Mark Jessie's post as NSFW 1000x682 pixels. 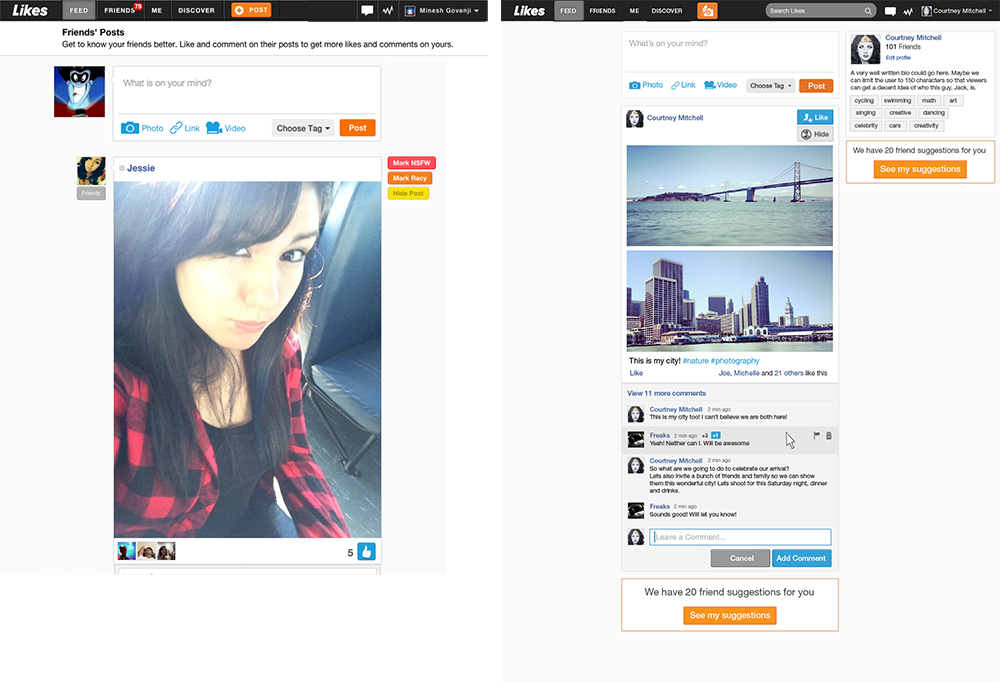[411, 163]
